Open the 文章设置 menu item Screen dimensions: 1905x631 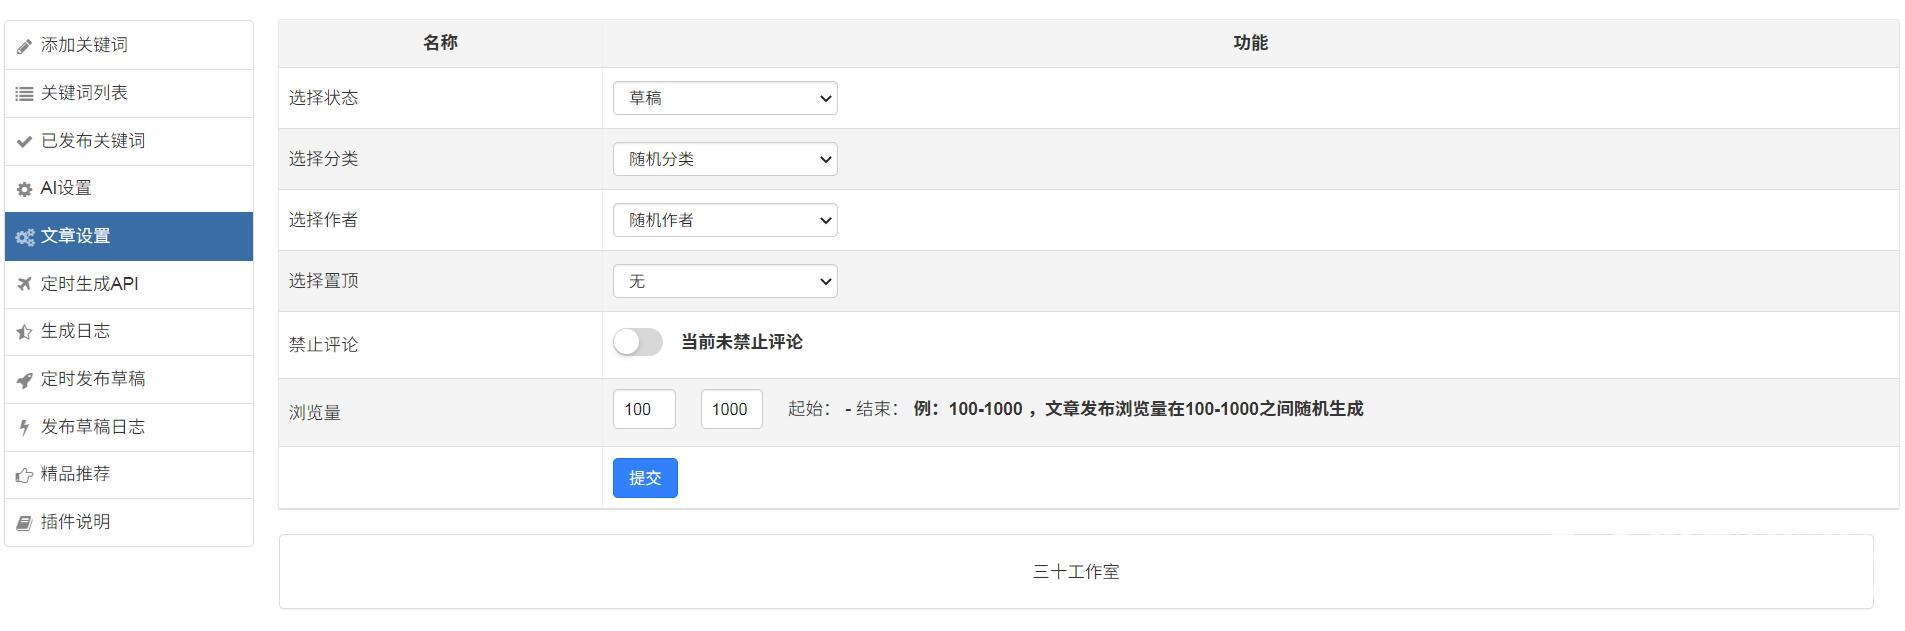(x=128, y=236)
